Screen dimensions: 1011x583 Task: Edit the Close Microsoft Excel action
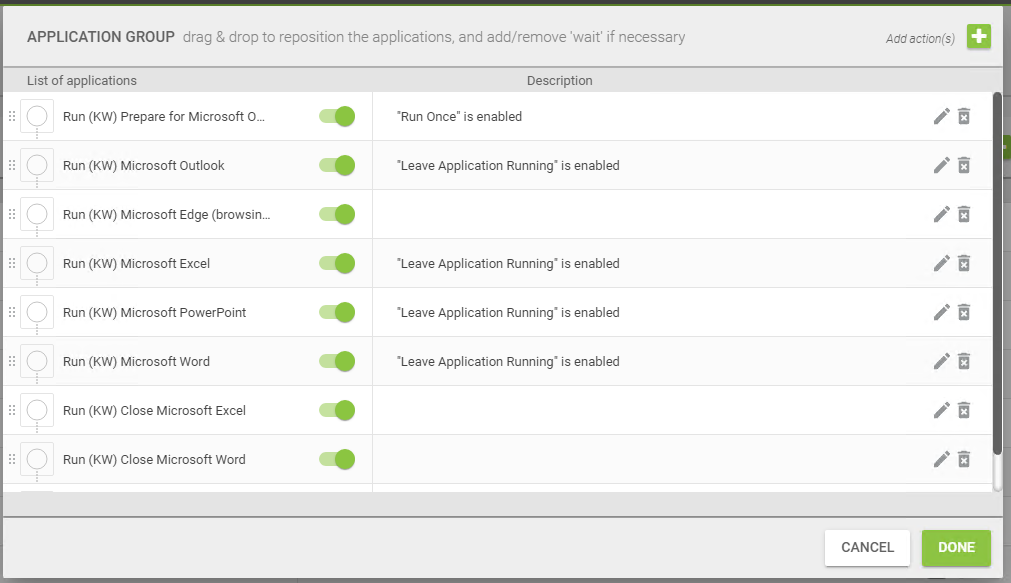pyautogui.click(x=941, y=410)
